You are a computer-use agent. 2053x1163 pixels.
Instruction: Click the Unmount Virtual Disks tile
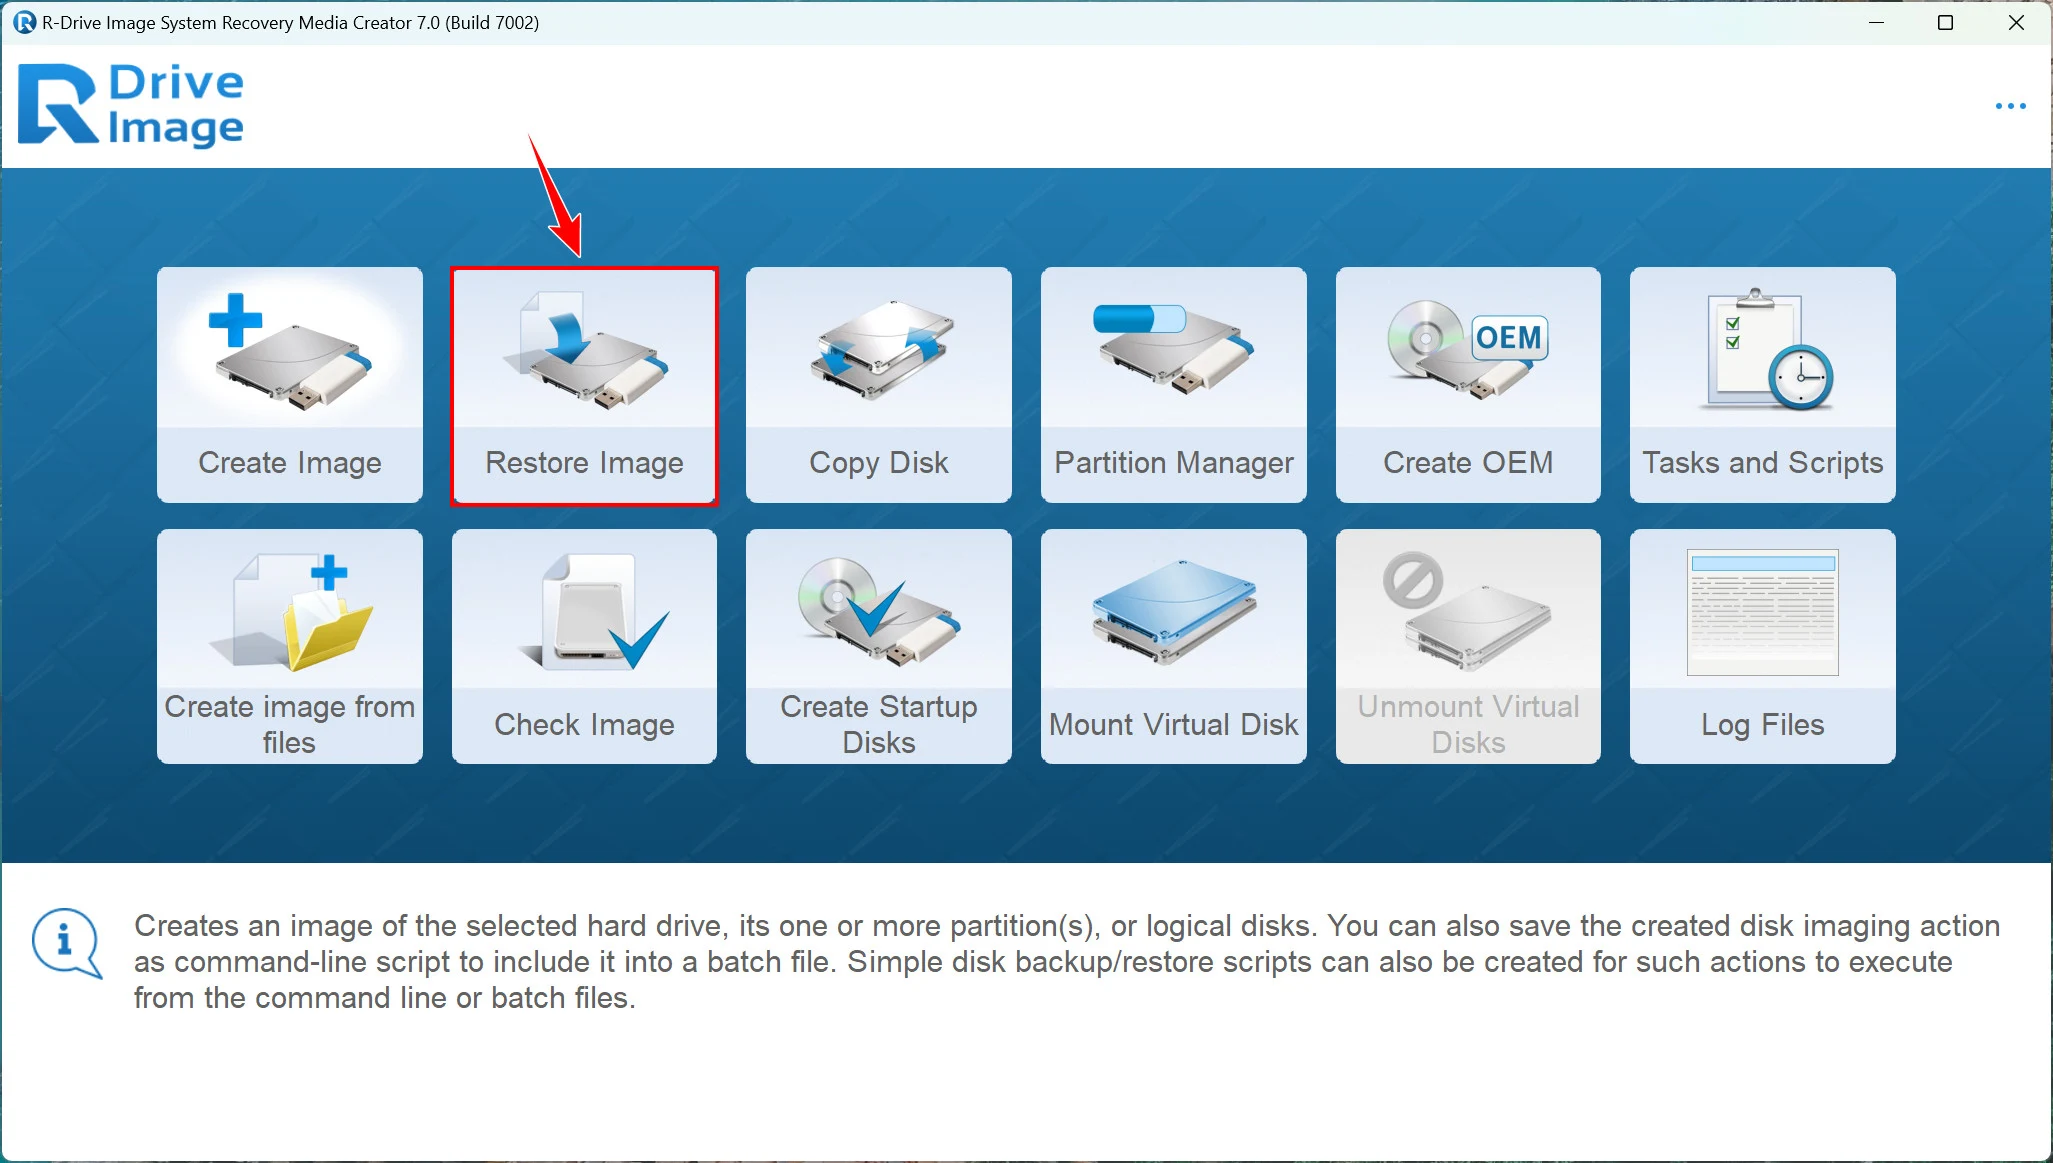(x=1468, y=647)
